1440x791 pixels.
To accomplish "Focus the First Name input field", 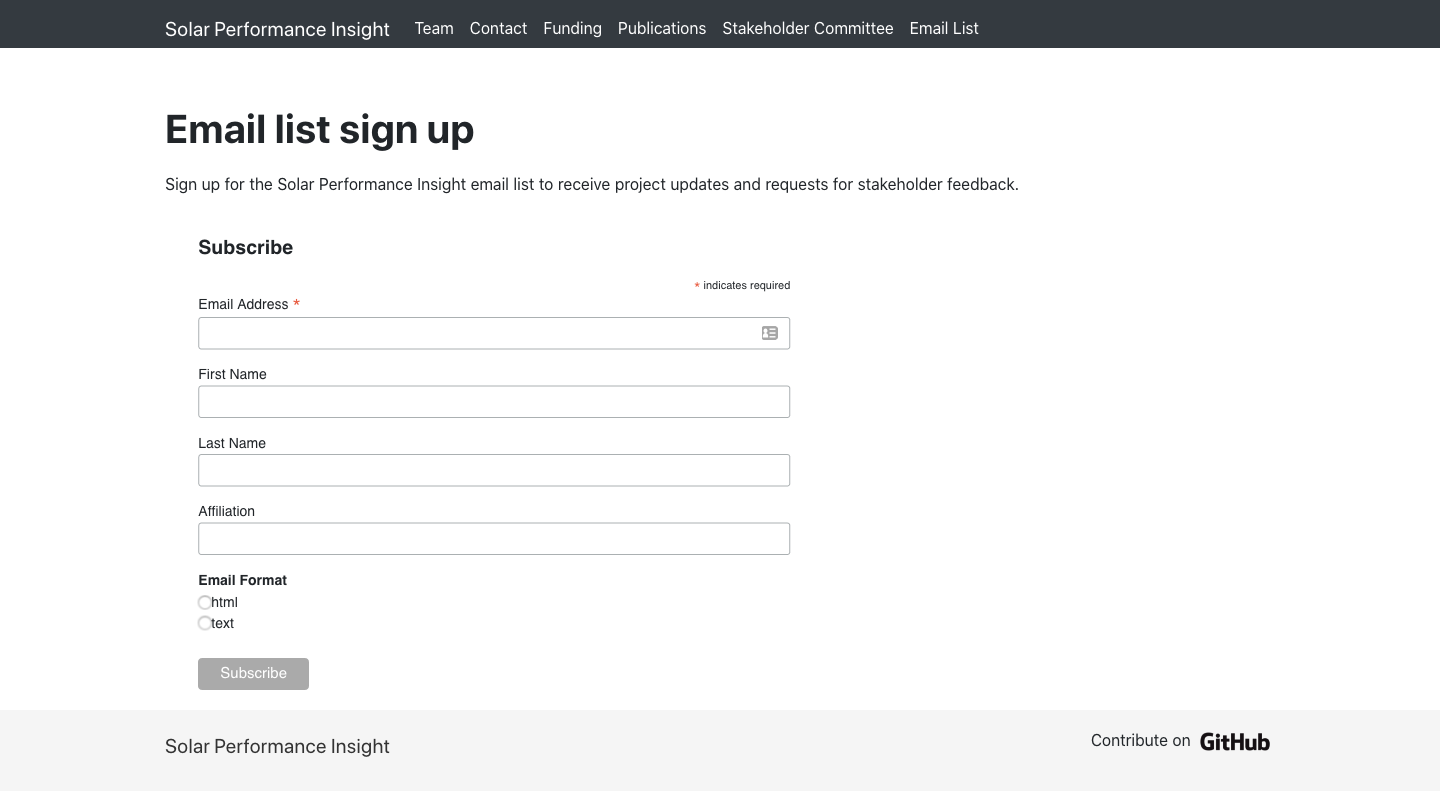I will tap(494, 402).
